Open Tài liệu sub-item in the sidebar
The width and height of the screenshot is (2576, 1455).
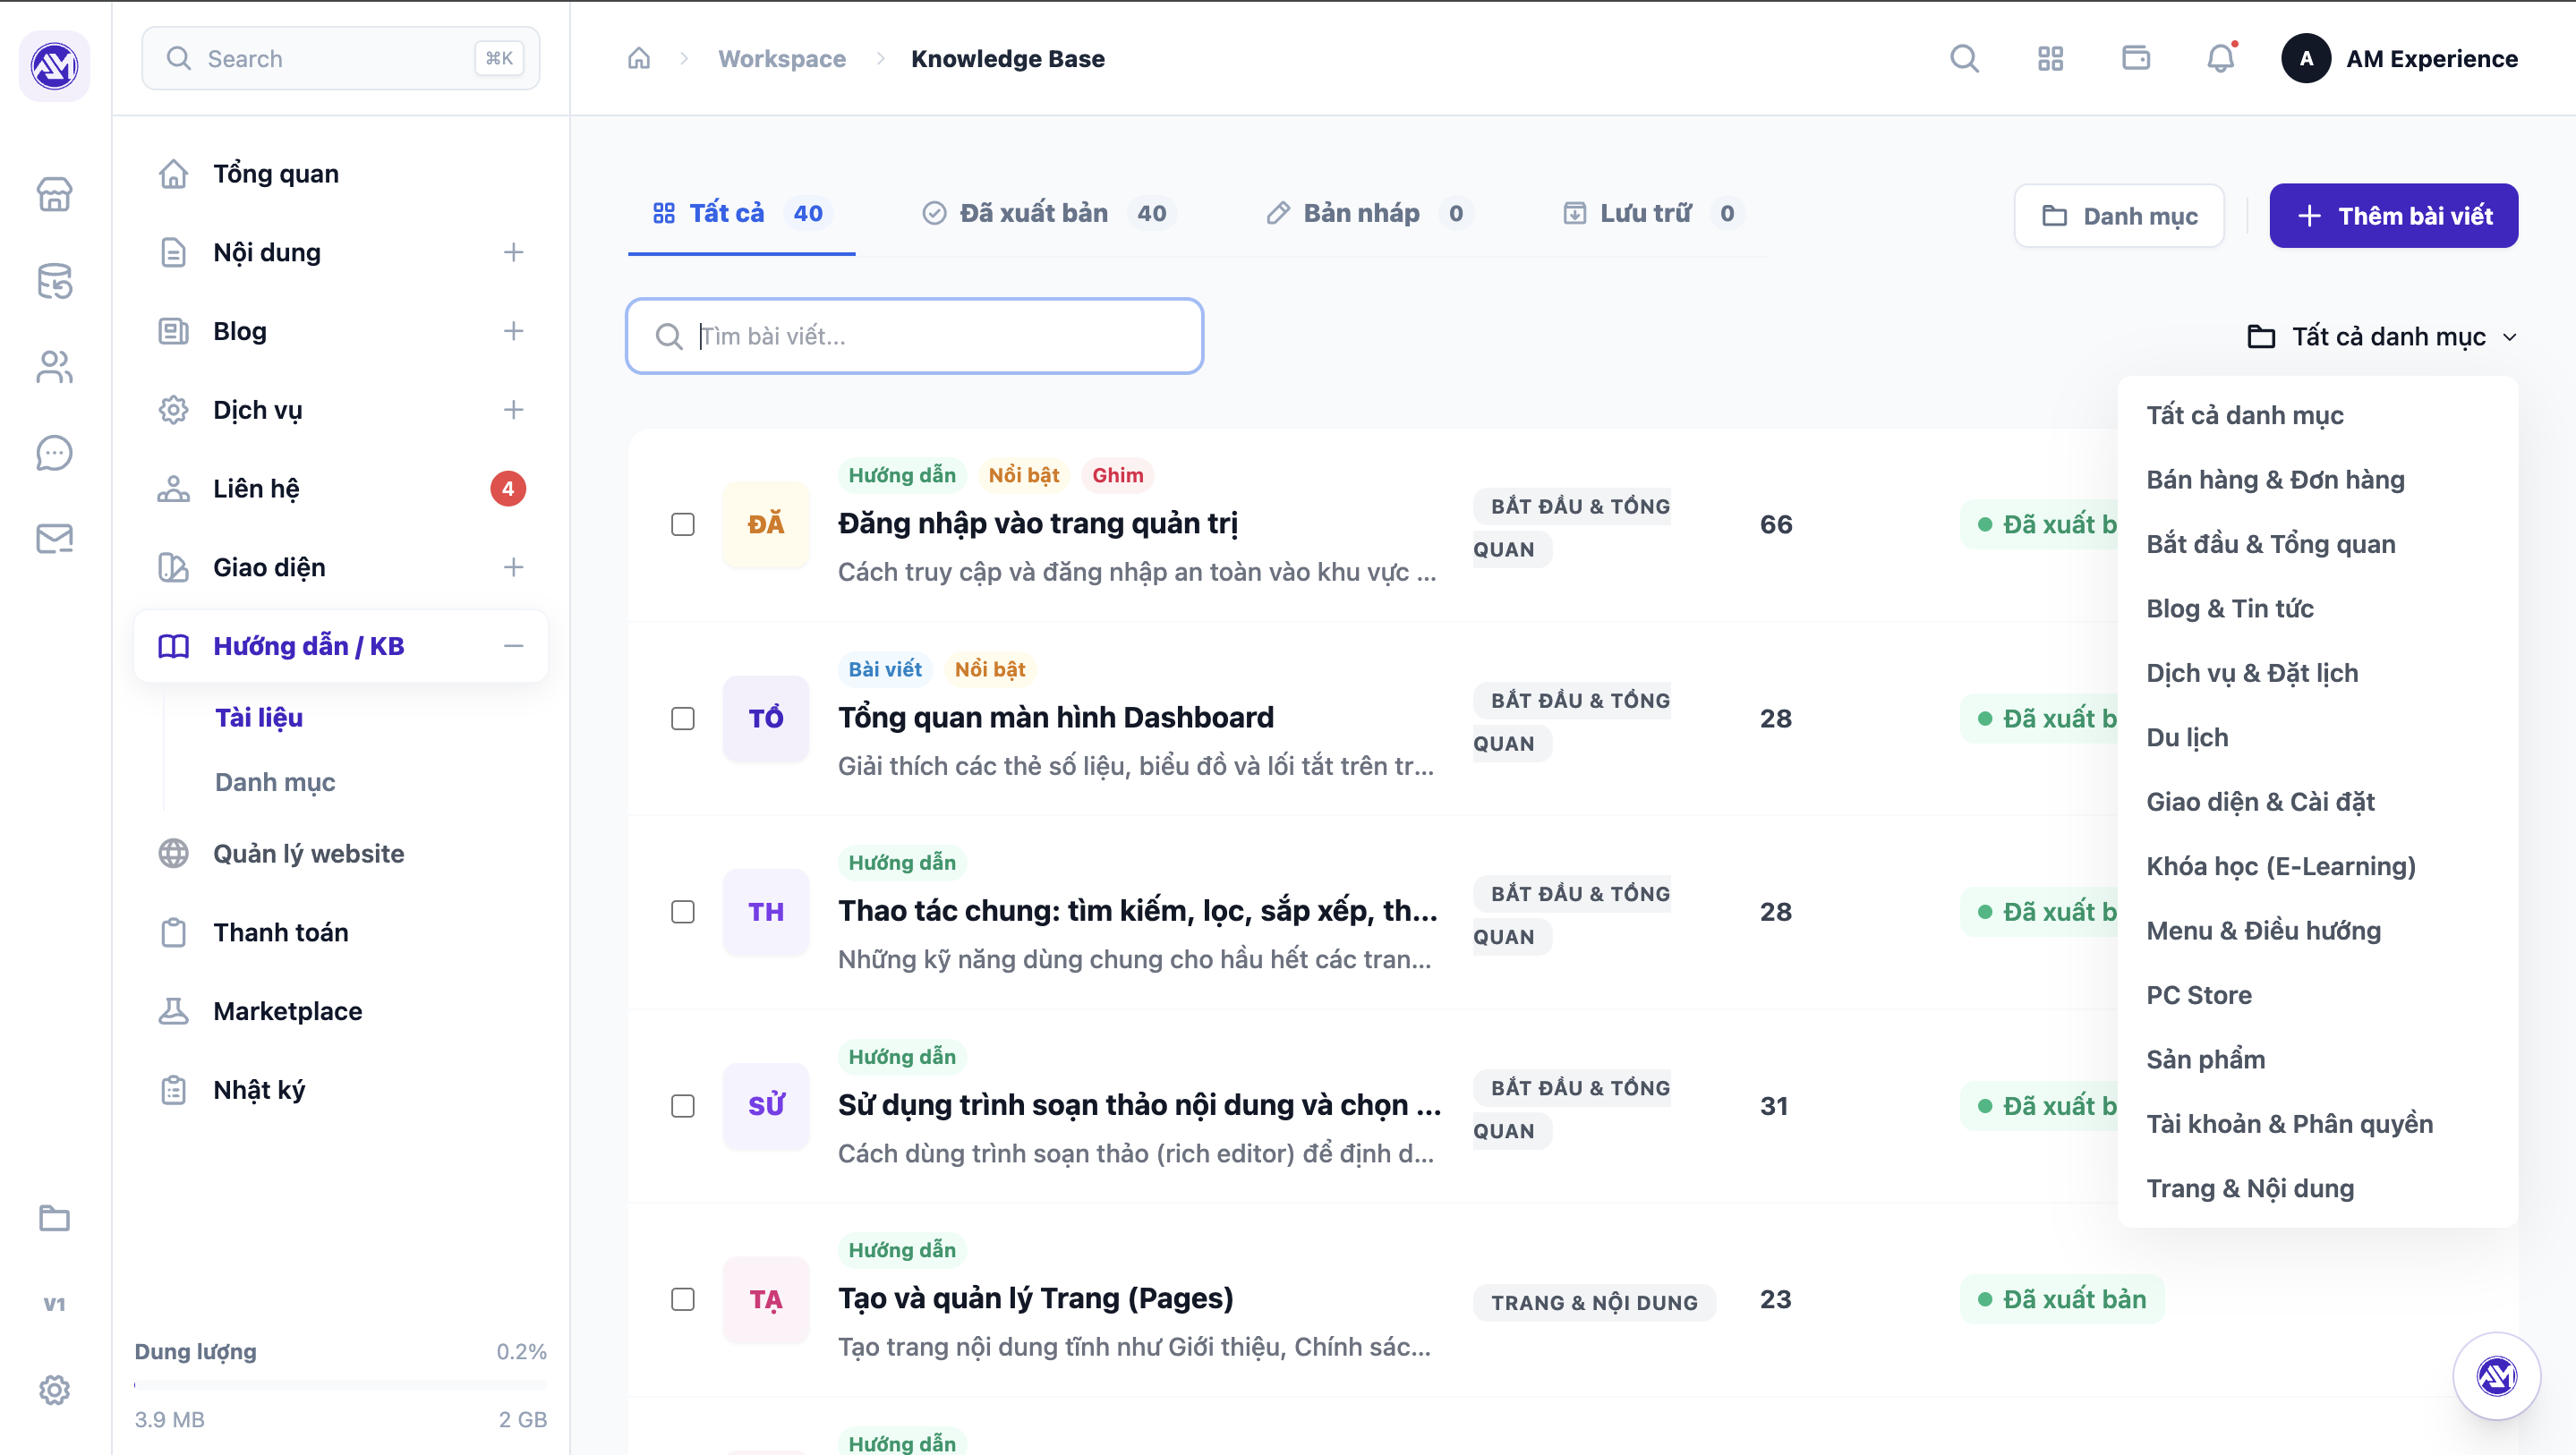pyautogui.click(x=259, y=718)
